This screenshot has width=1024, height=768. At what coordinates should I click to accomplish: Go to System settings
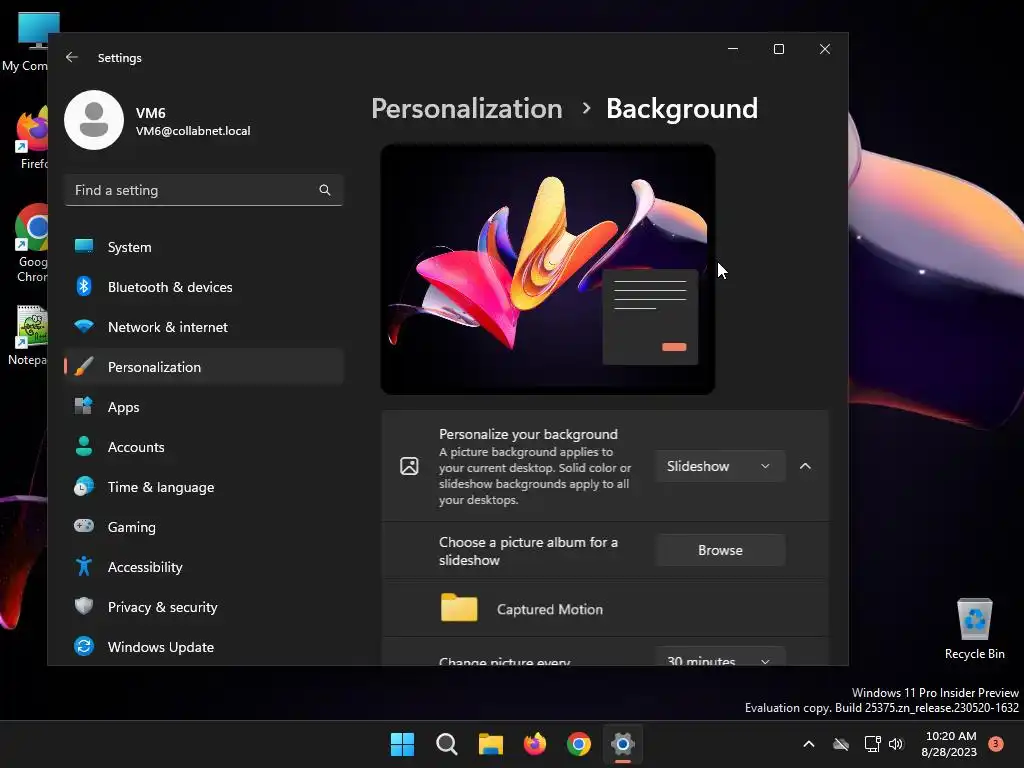(x=204, y=247)
